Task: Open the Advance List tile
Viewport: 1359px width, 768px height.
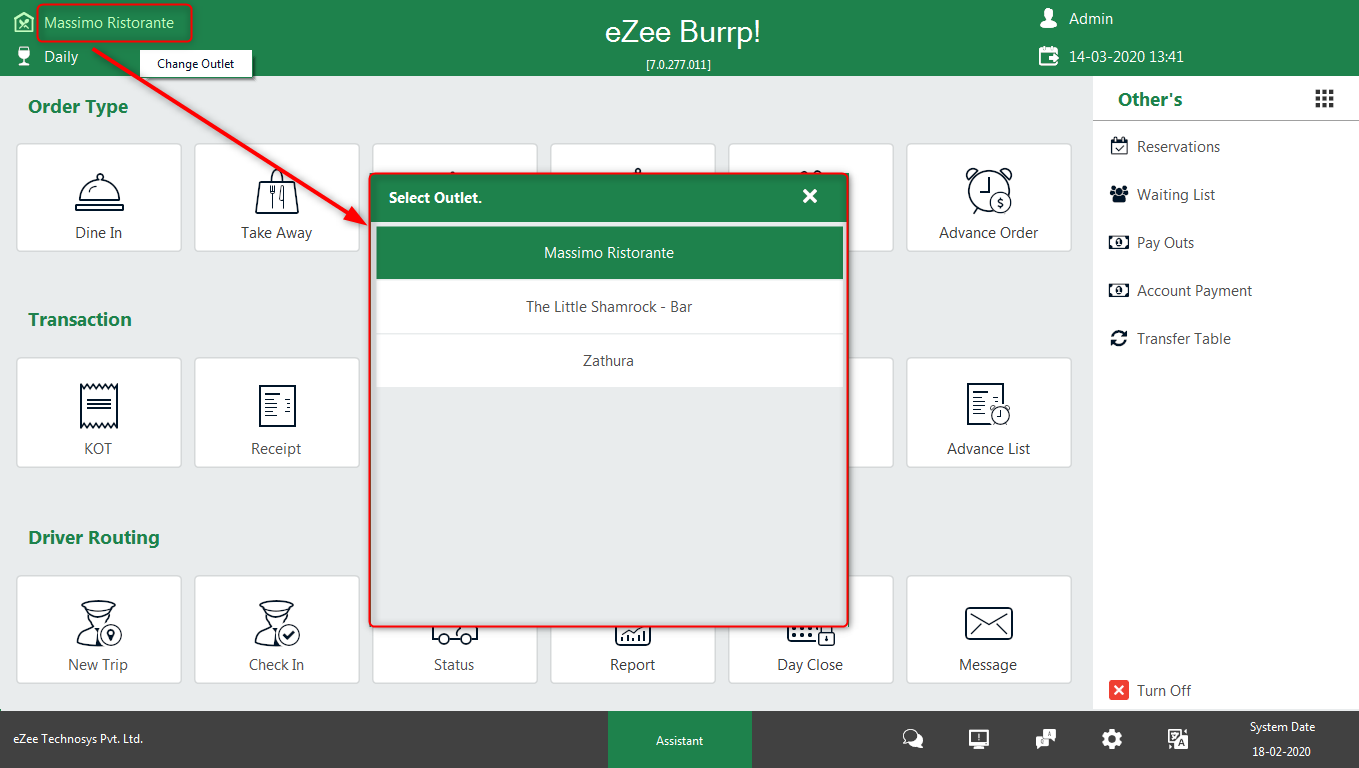Action: pos(988,412)
